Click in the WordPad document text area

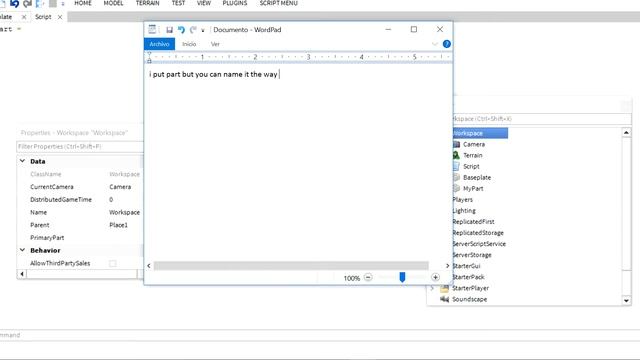[x=298, y=163]
